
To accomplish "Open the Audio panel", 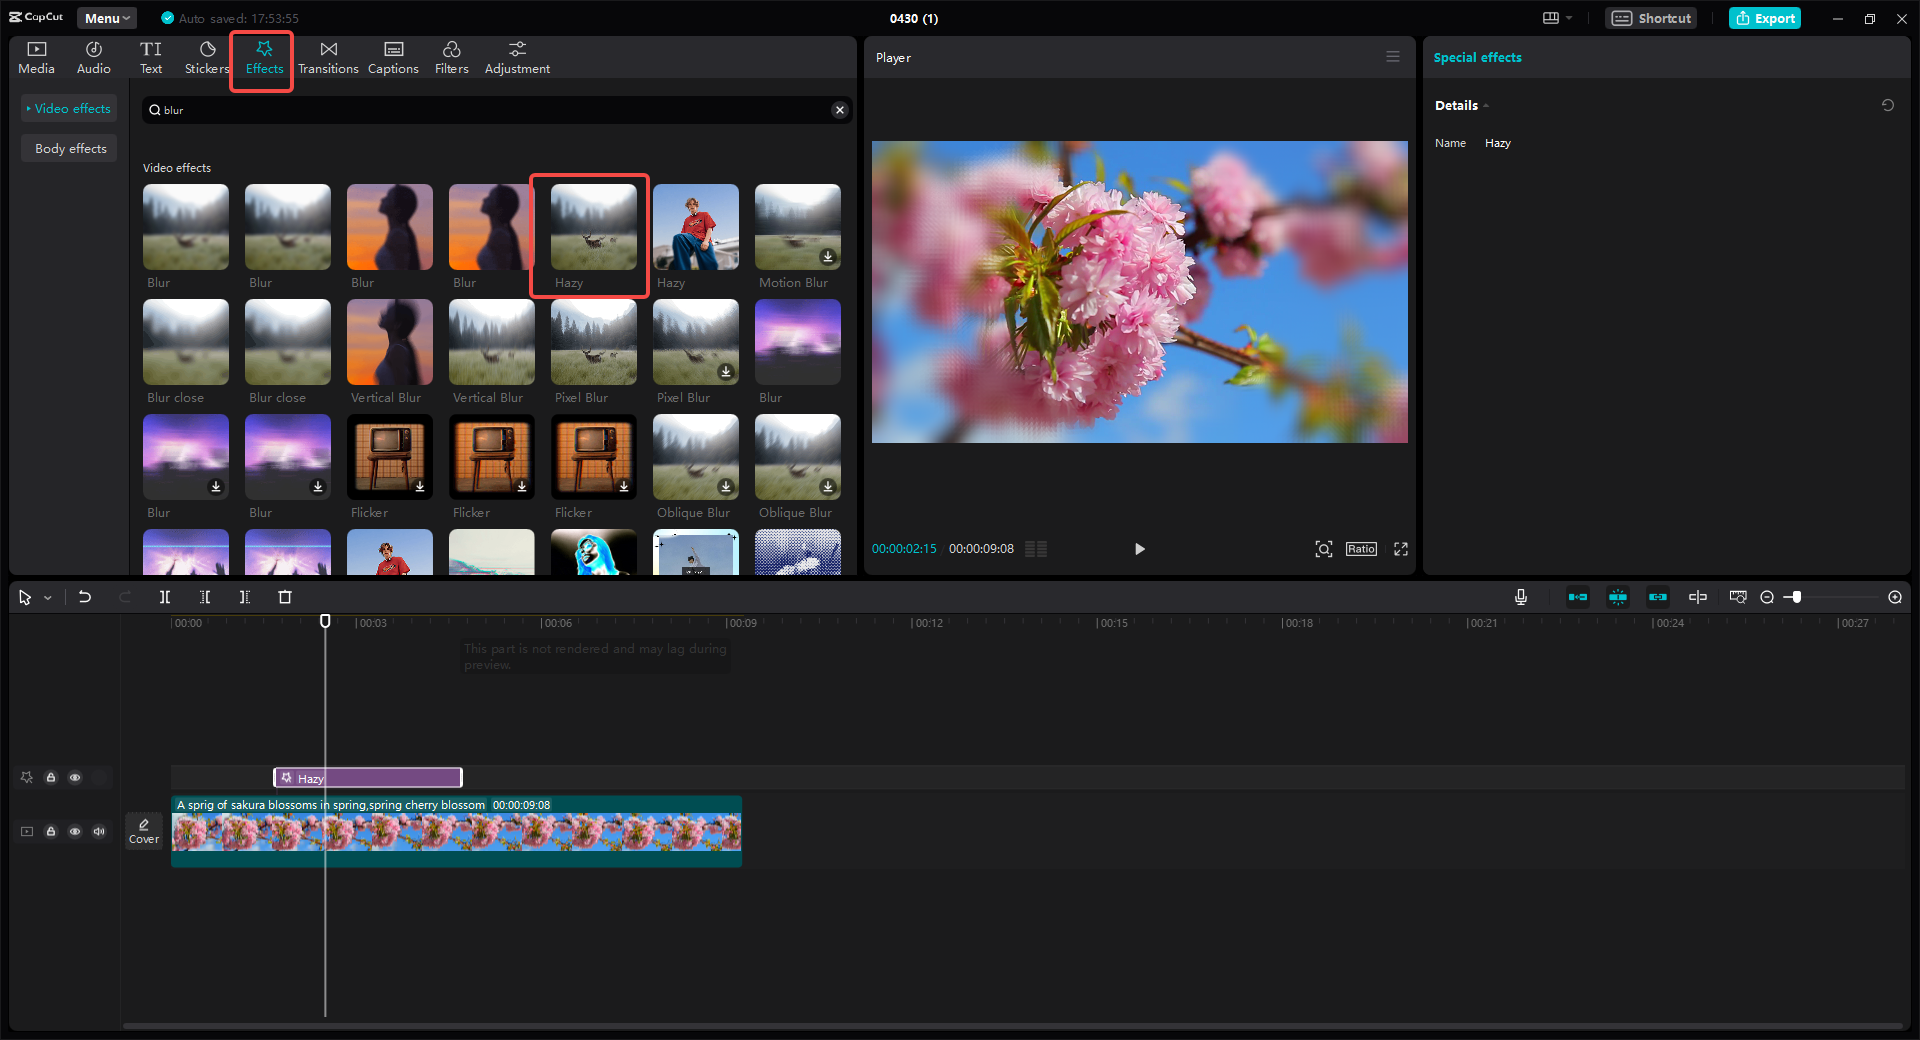I will [93, 56].
